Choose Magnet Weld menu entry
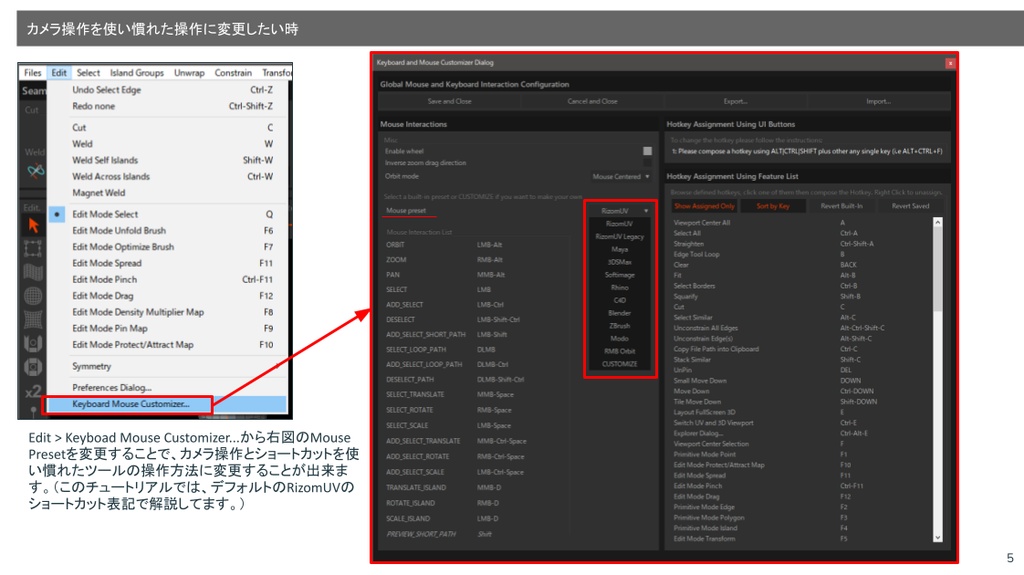This screenshot has height=575, width=1024. (167, 193)
